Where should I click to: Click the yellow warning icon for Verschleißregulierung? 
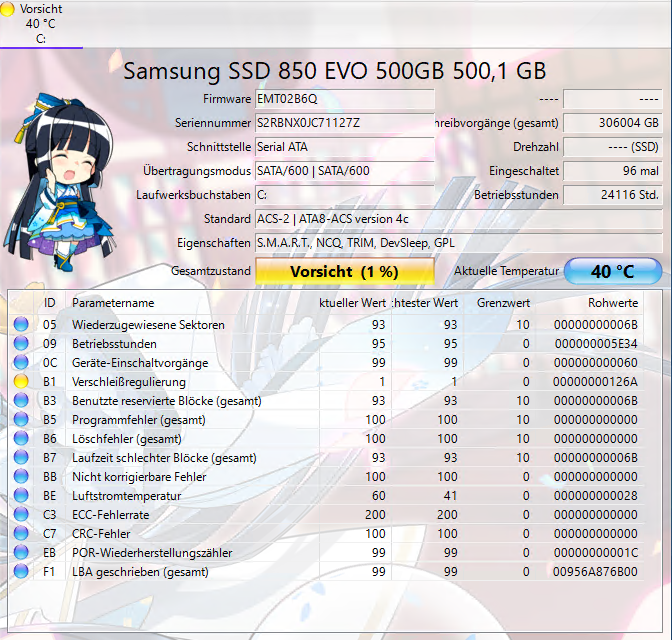pos(21,381)
